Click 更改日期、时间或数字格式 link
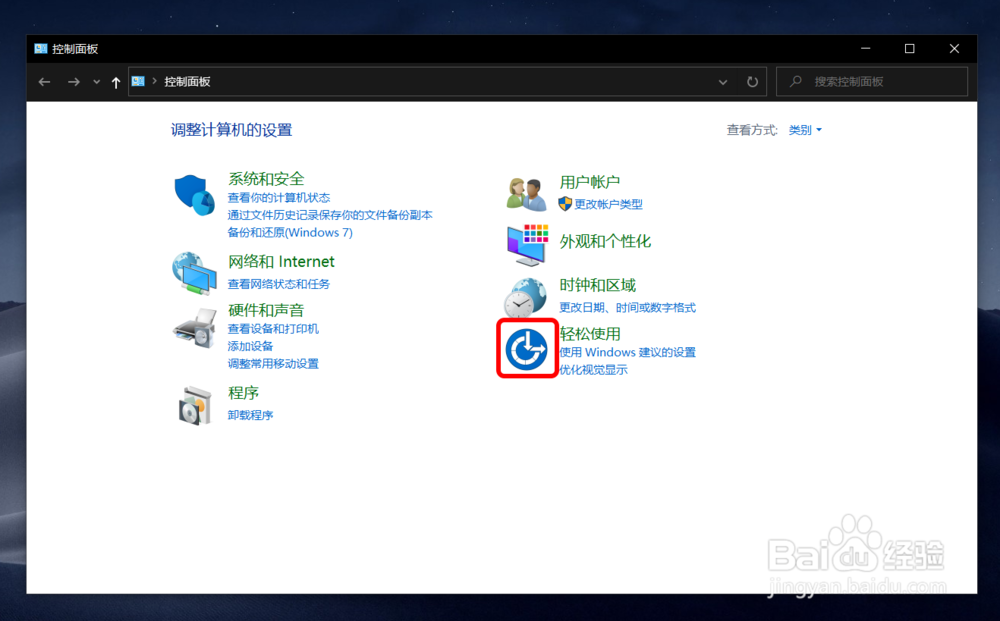The width and height of the screenshot is (1000, 621). point(628,307)
